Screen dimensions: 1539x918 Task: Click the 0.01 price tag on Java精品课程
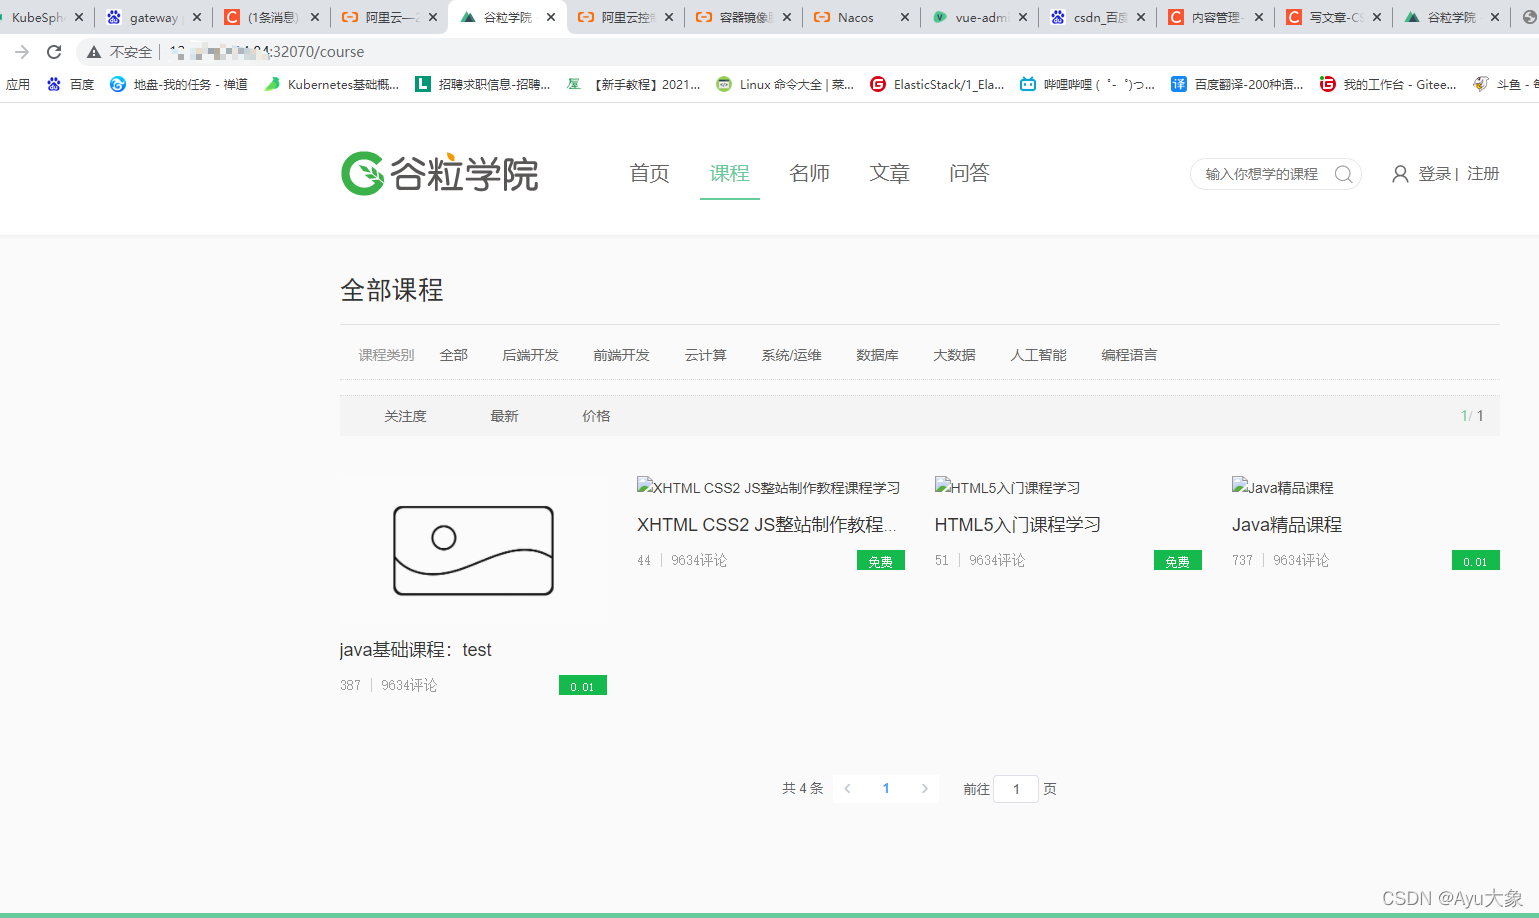pyautogui.click(x=1475, y=561)
